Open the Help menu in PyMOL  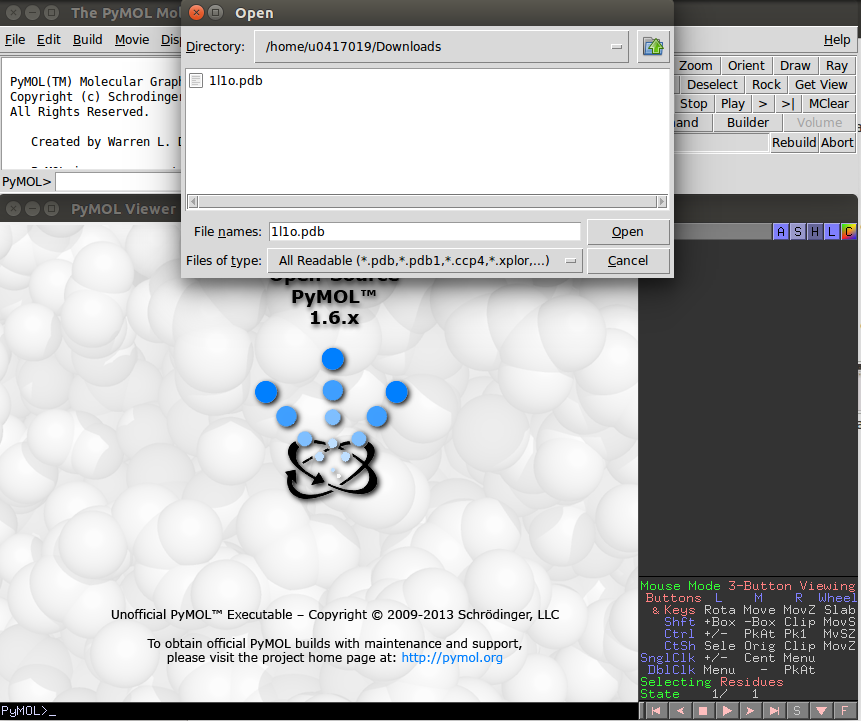(837, 40)
